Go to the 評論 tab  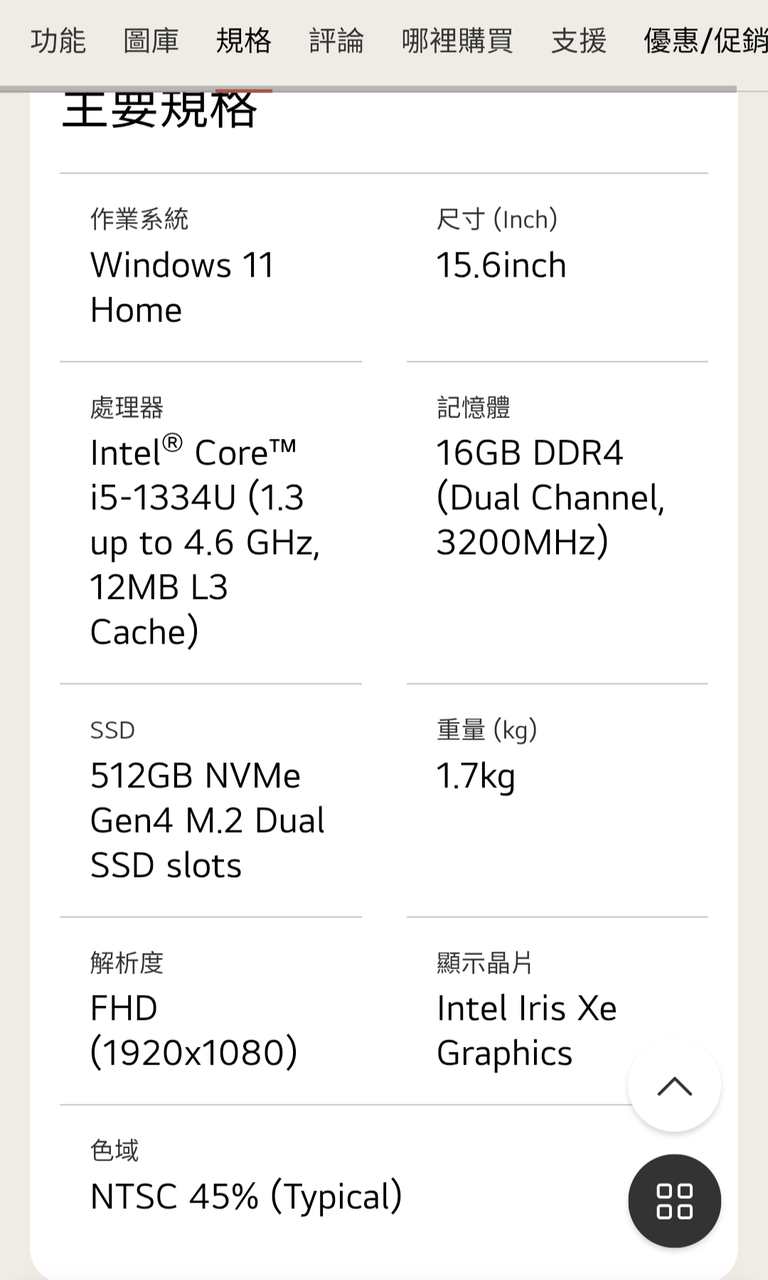[336, 41]
